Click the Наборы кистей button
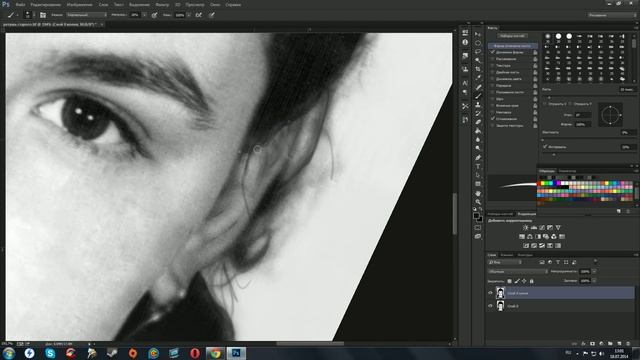 512,36
